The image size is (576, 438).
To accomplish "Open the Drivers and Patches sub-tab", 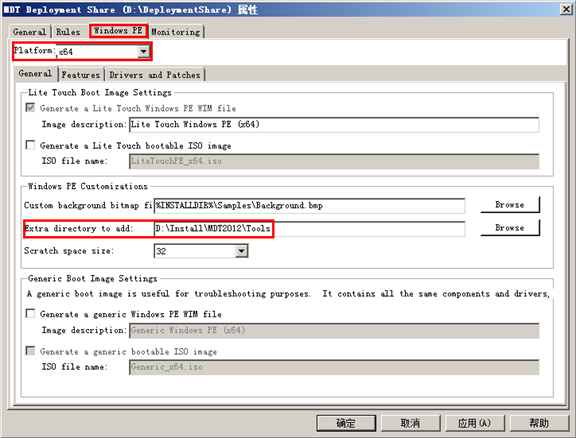I will tap(155, 75).
